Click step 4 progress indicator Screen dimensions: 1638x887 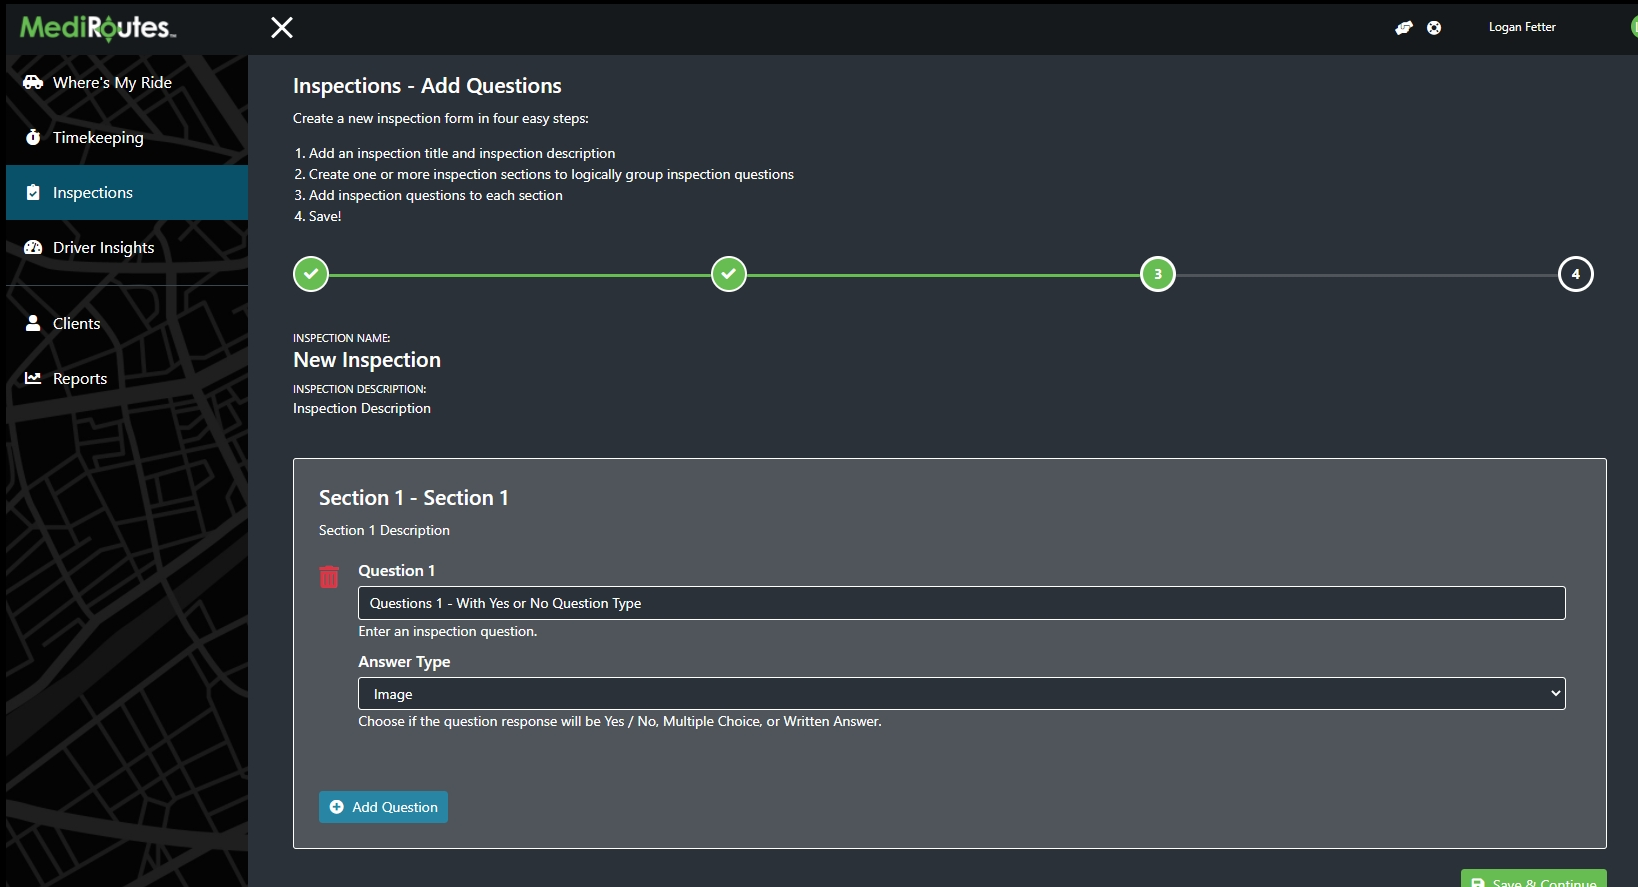tap(1575, 274)
